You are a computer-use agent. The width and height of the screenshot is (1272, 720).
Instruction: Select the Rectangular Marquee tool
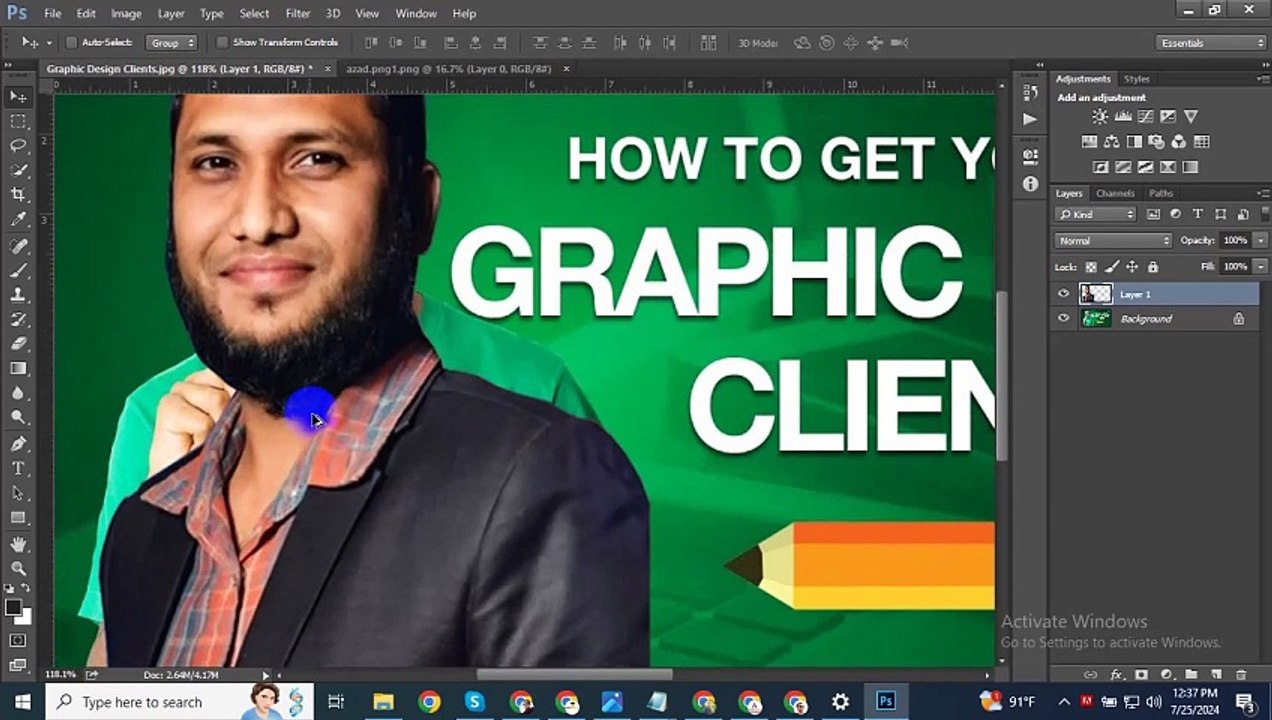pyautogui.click(x=18, y=121)
